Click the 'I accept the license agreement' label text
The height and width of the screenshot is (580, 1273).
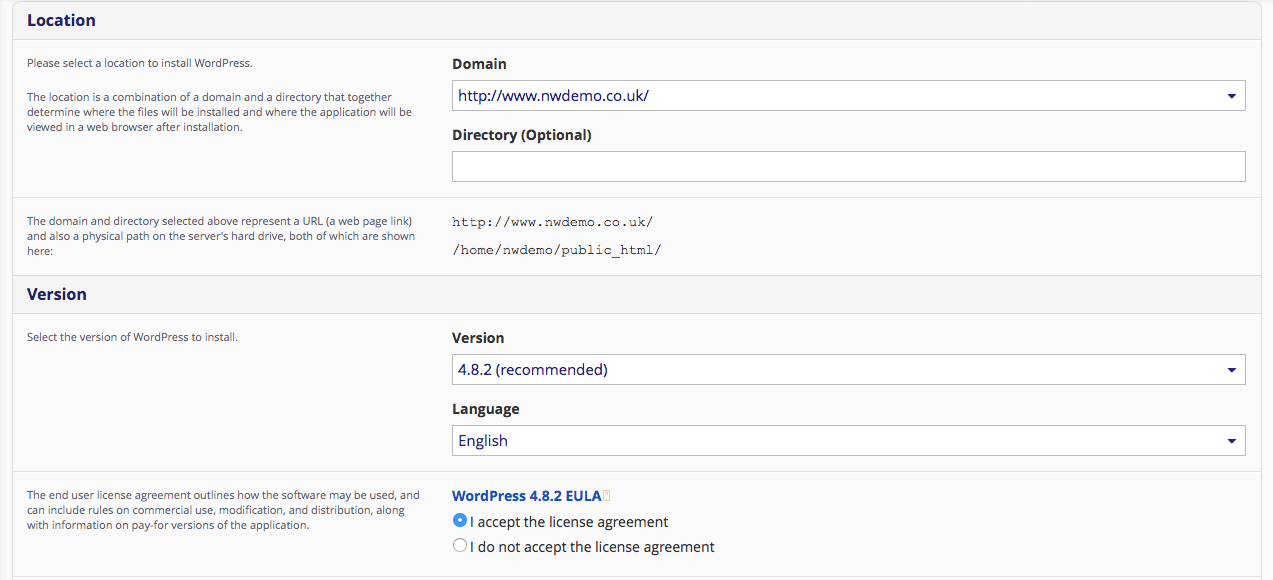[x=569, y=522]
